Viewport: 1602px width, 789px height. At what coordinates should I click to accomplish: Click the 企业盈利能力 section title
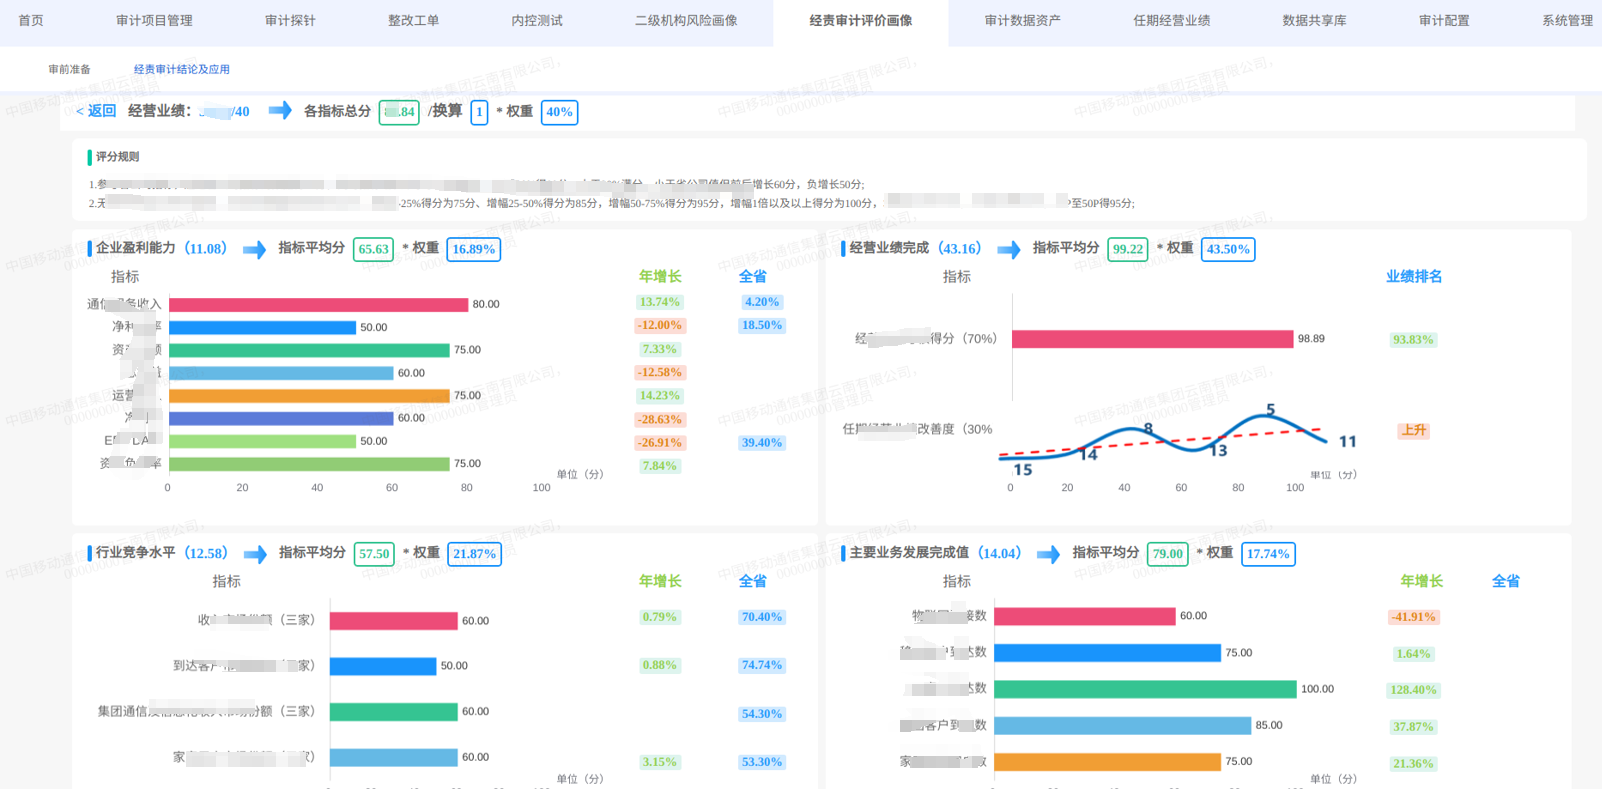click(x=135, y=248)
